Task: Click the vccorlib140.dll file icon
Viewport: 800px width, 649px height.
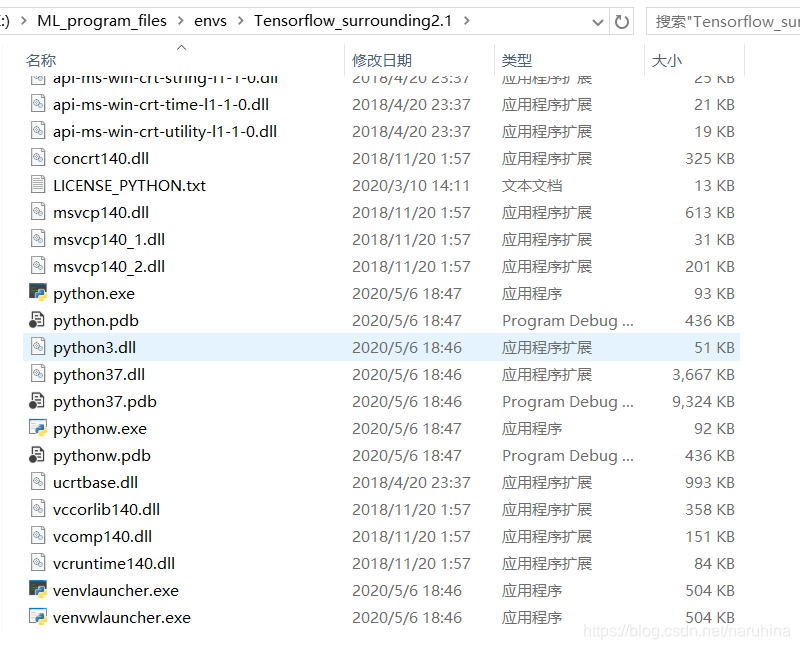Action: pos(38,509)
